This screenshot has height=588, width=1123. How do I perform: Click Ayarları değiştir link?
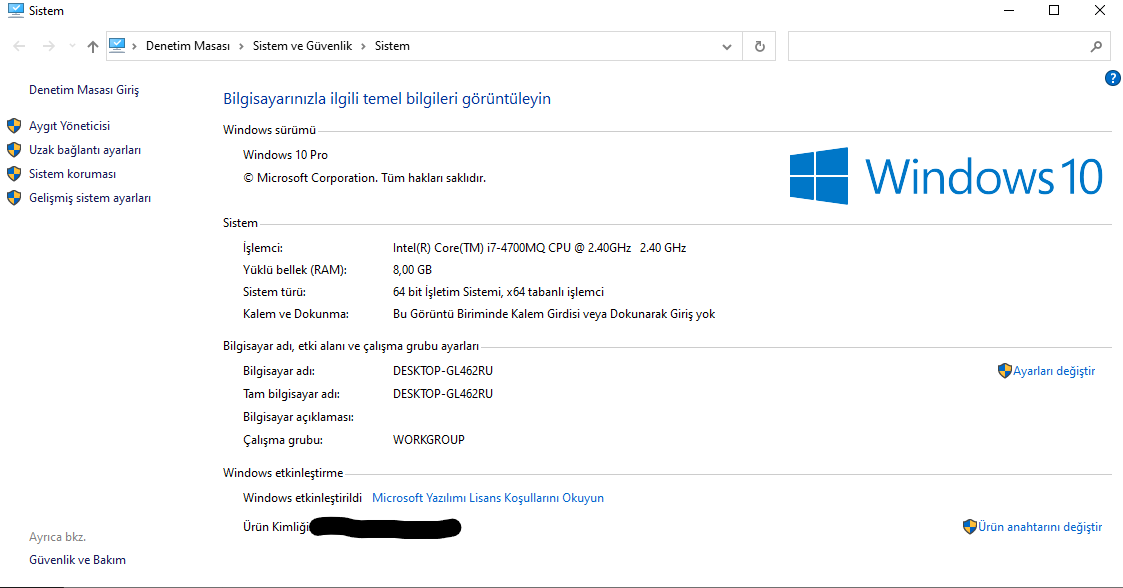point(1054,371)
